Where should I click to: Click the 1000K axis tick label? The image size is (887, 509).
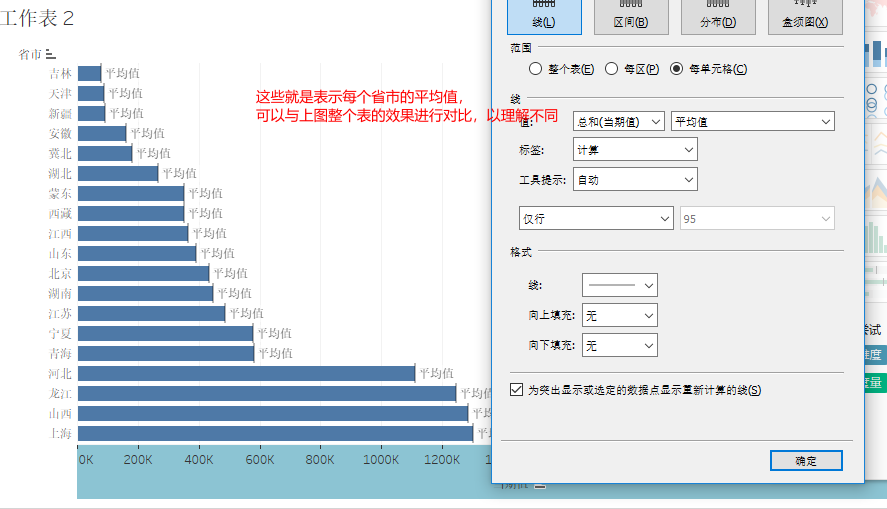381,460
